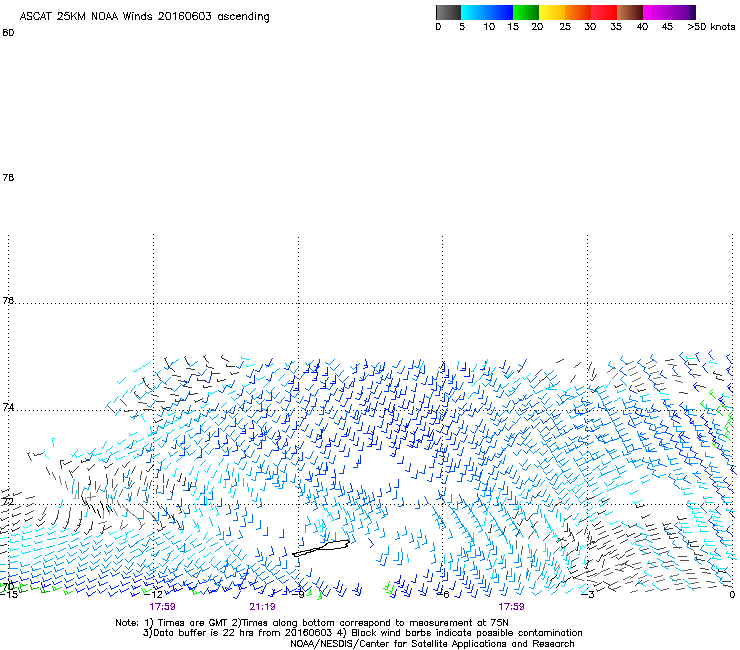
Task: Click the yellow 20-25 knots color segment
Action: point(552,12)
